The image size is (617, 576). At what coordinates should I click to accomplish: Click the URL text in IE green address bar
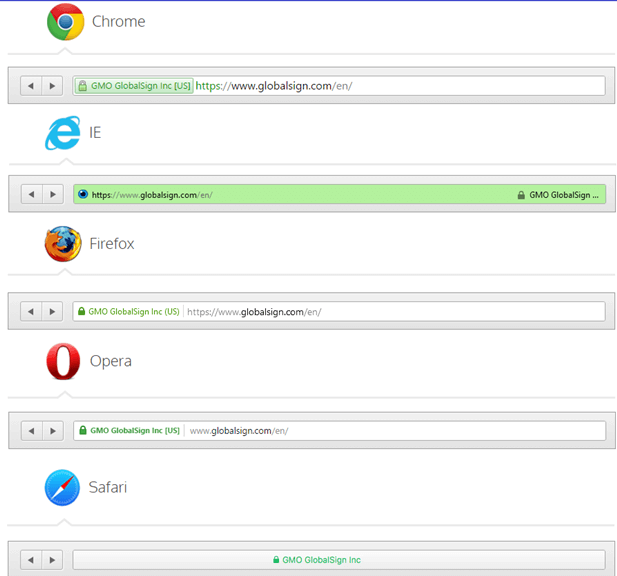(x=152, y=195)
